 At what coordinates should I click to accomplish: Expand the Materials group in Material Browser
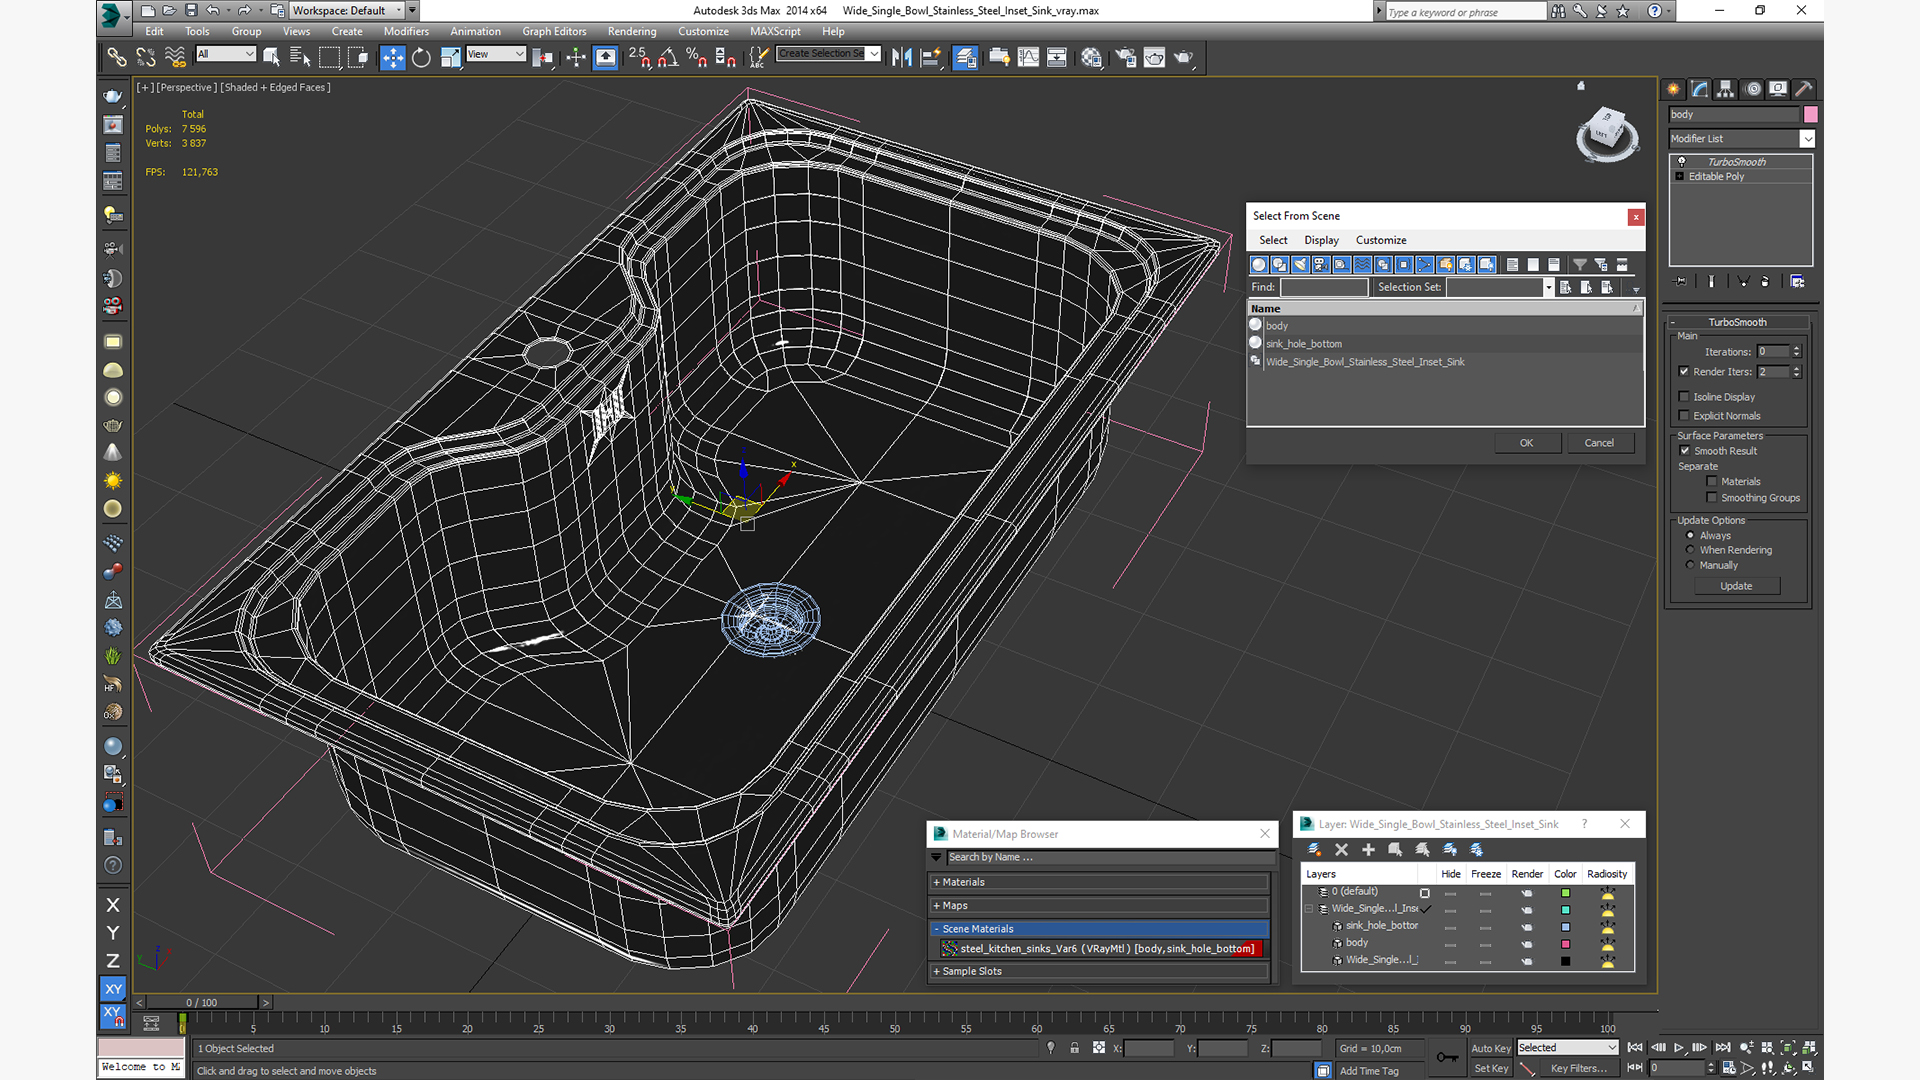coord(1101,882)
